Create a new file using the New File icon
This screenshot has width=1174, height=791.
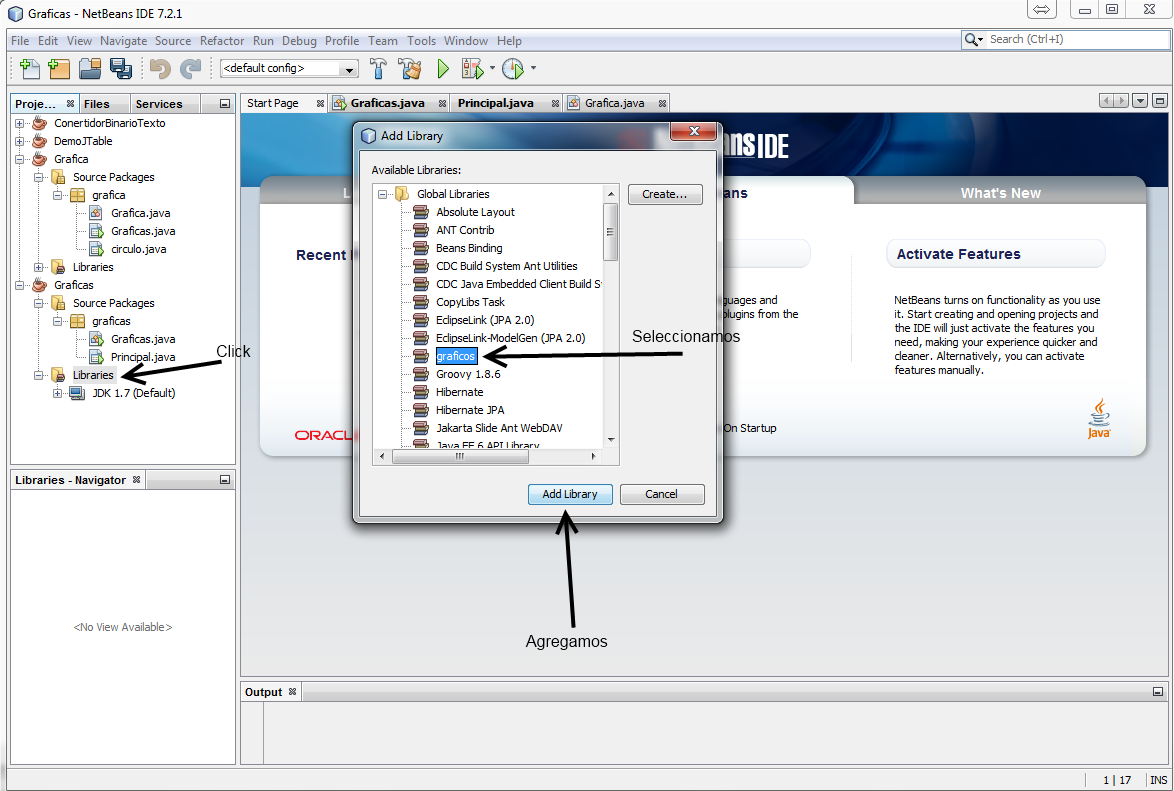coord(29,68)
